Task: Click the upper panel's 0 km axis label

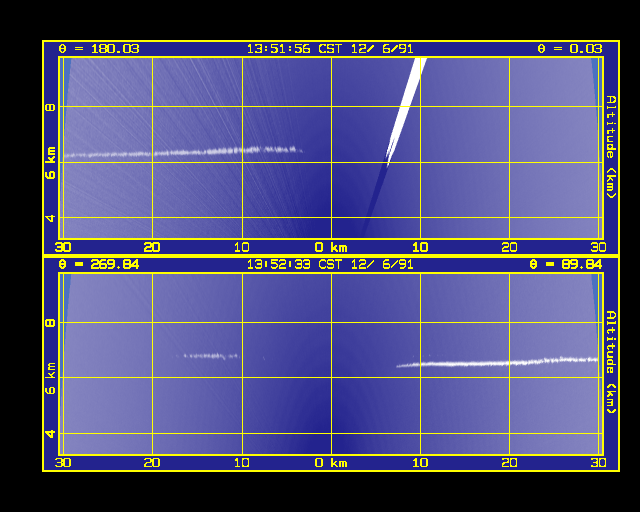Action: 331,247
